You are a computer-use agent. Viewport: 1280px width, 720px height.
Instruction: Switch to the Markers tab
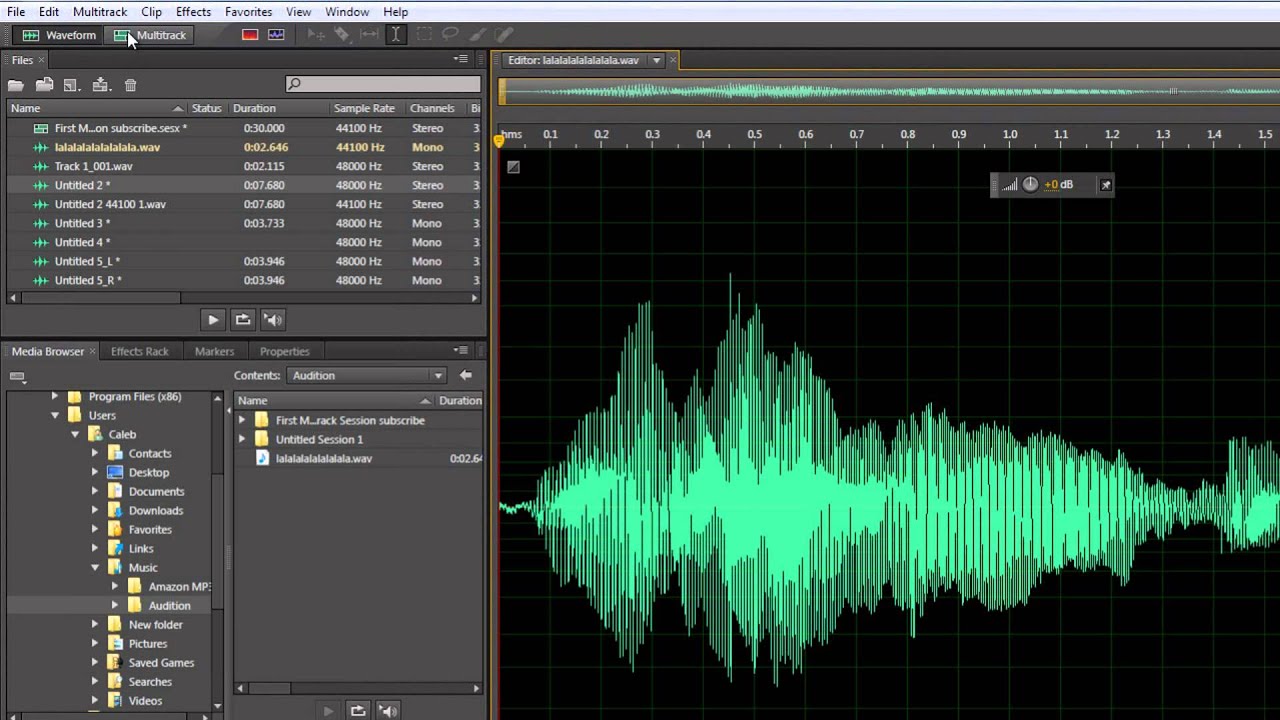click(x=214, y=351)
